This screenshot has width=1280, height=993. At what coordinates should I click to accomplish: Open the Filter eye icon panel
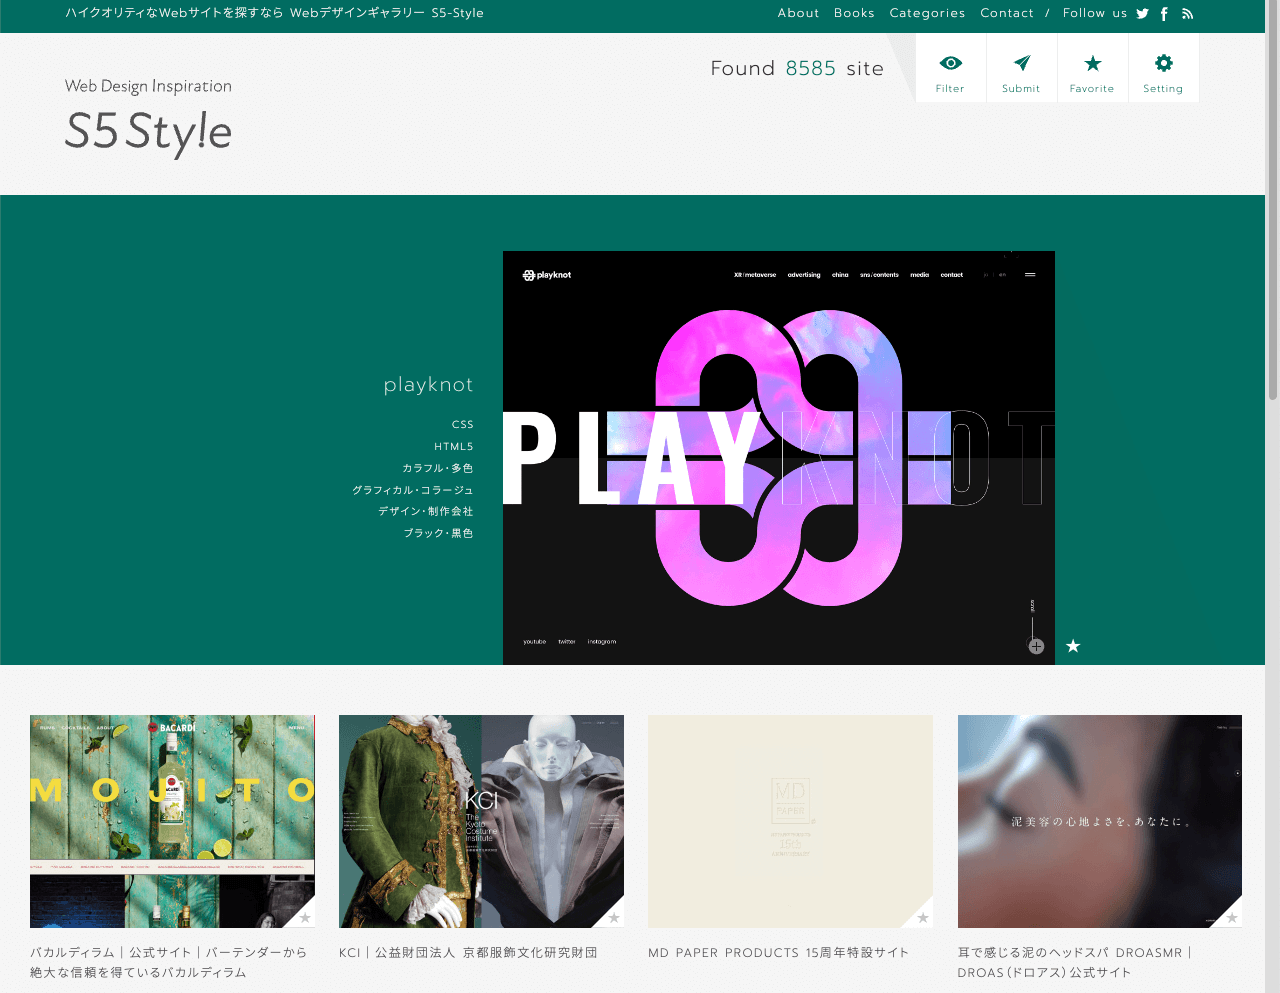pyautogui.click(x=950, y=68)
